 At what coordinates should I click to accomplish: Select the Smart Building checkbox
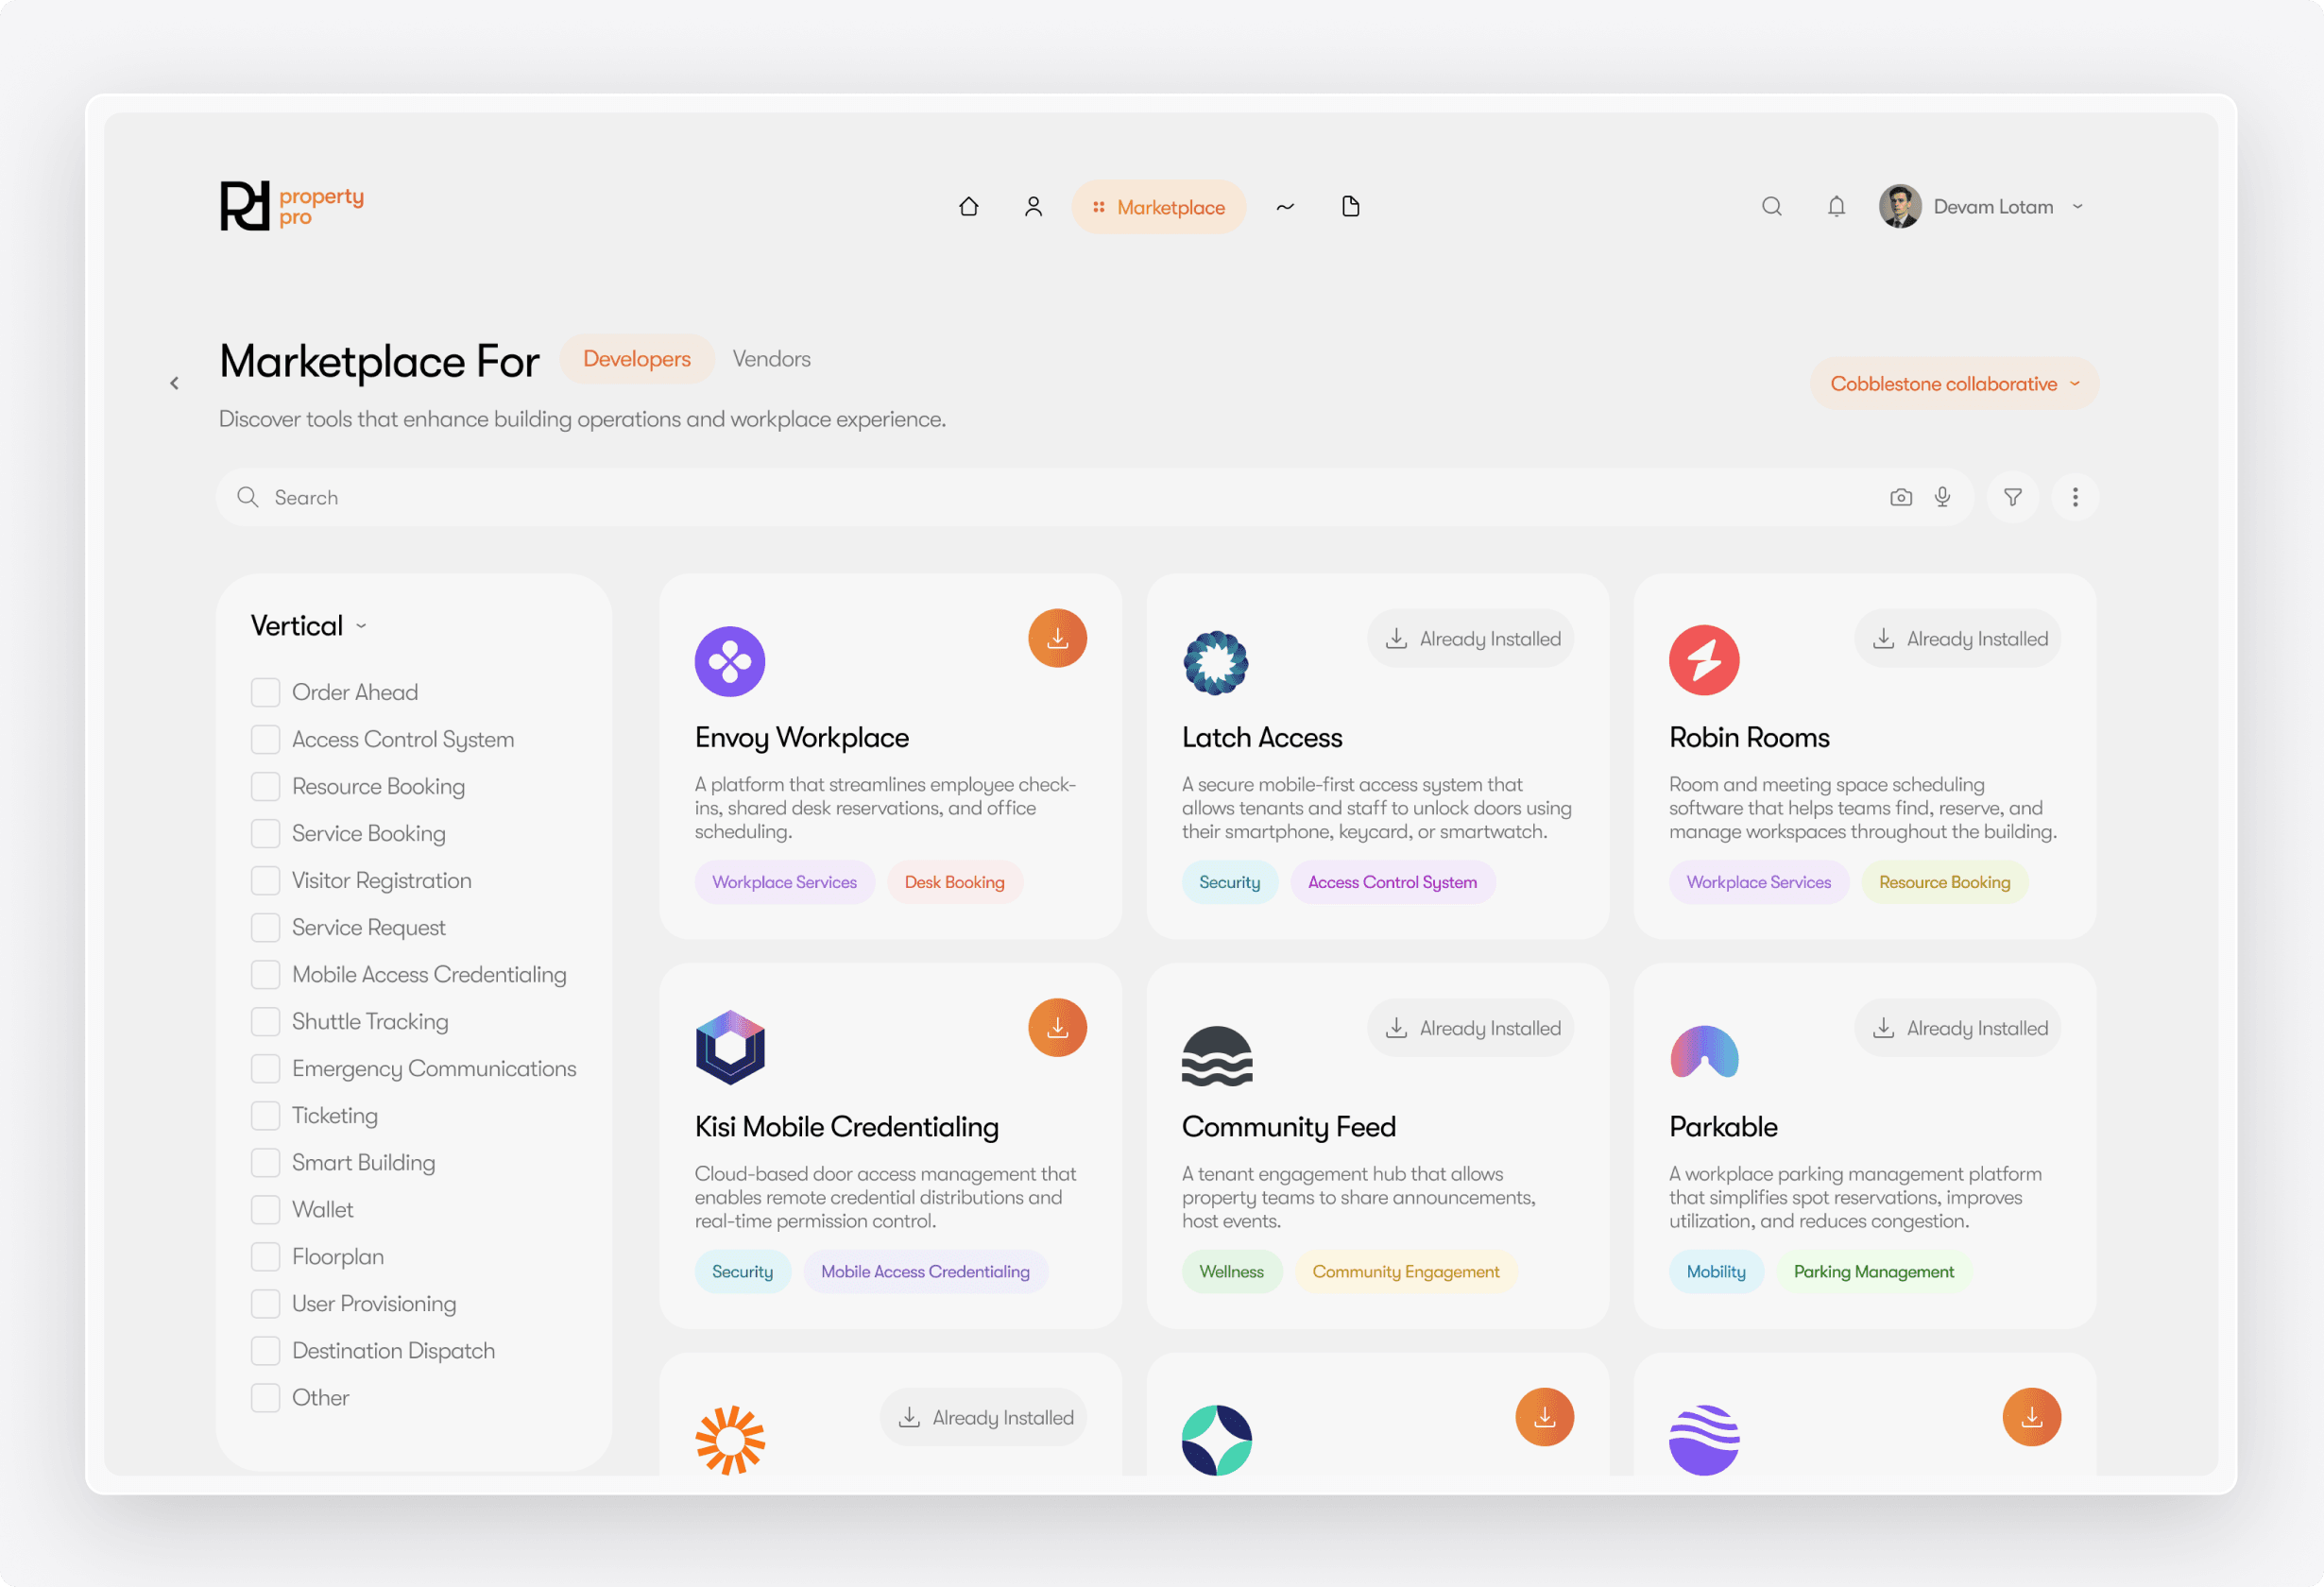pyautogui.click(x=265, y=1162)
